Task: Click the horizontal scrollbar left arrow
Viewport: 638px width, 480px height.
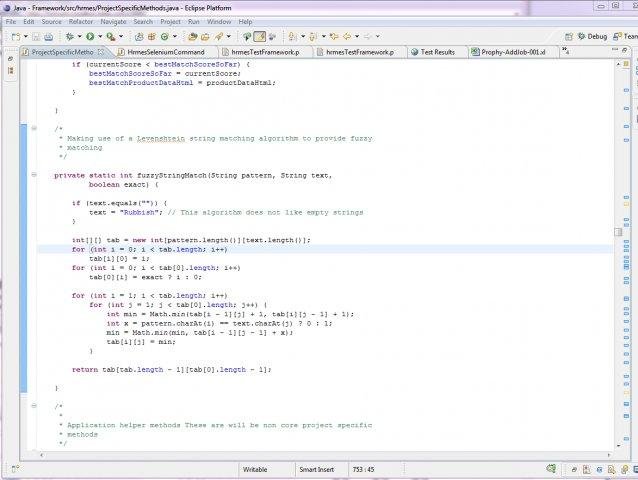Action: click(x=42, y=455)
